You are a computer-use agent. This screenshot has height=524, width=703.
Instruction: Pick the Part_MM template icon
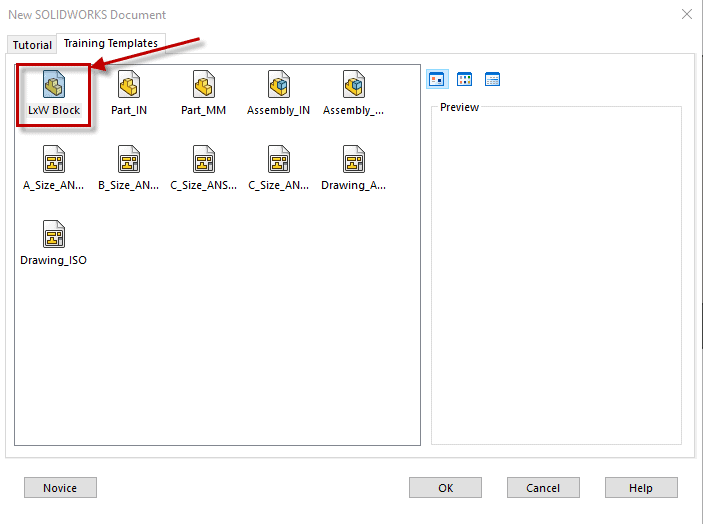[204, 84]
